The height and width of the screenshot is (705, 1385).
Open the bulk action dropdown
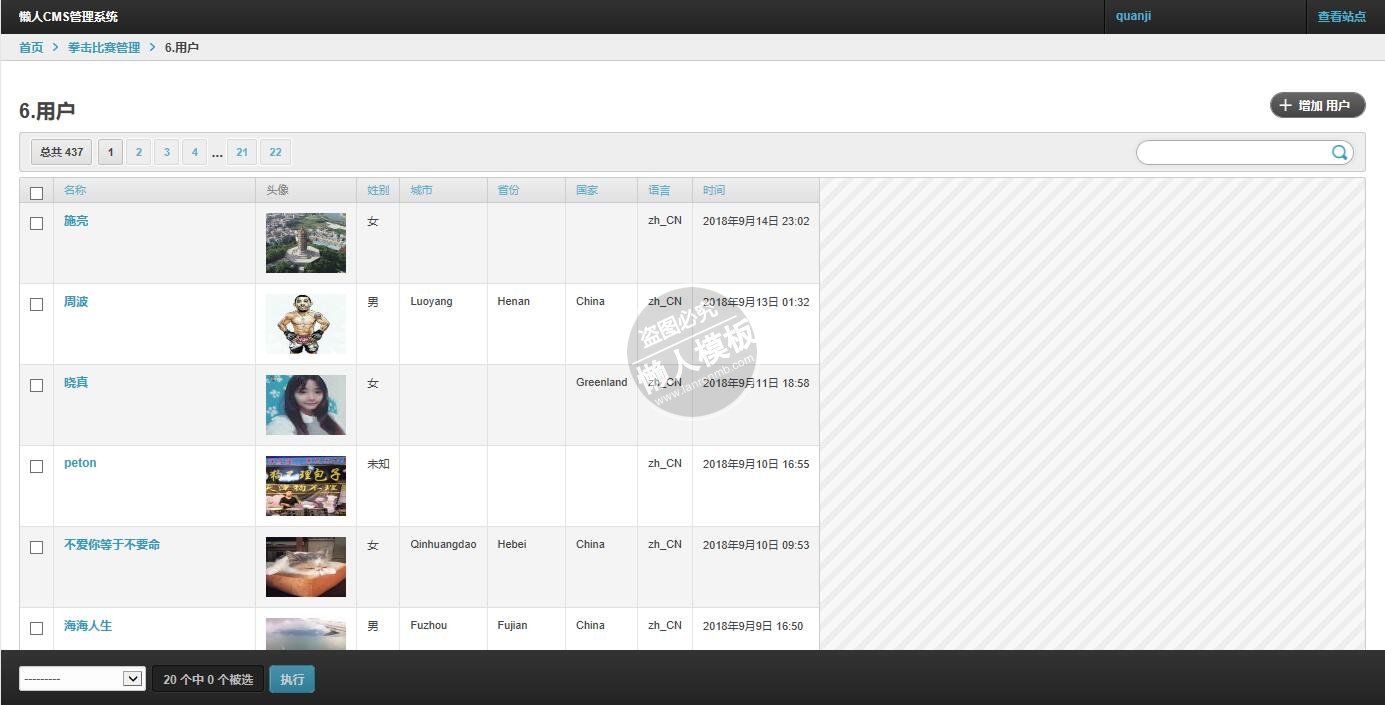click(82, 679)
